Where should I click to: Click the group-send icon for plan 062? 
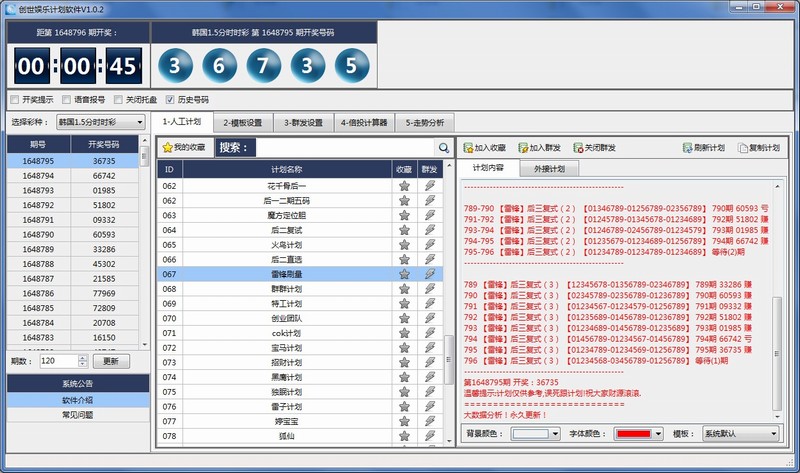[x=430, y=186]
